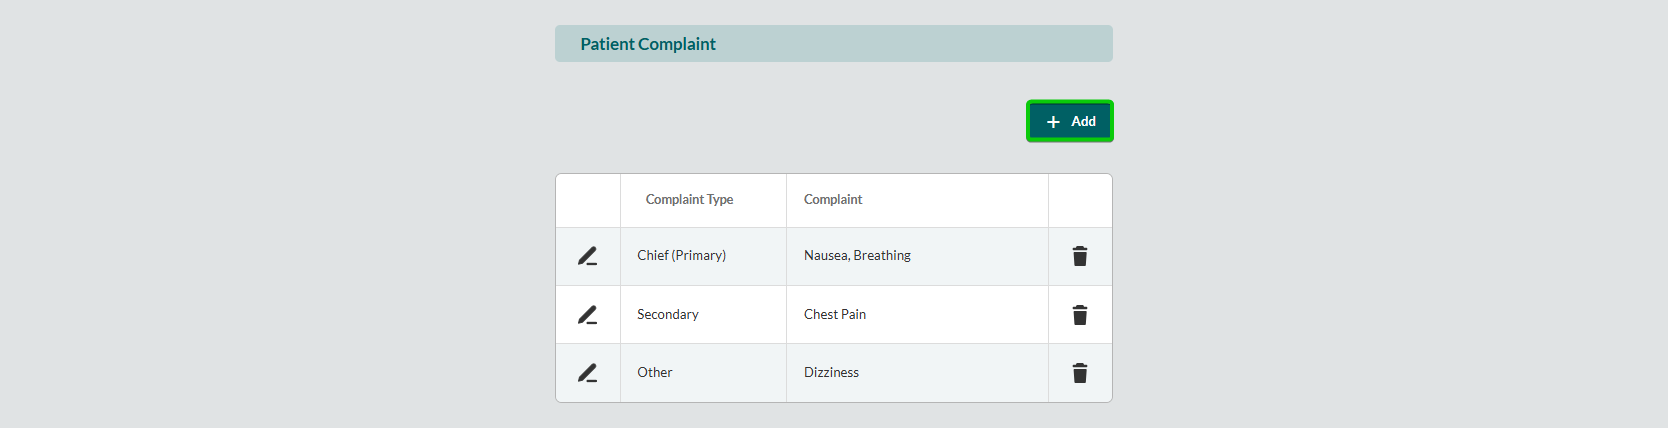The width and height of the screenshot is (1668, 428).
Task: Select the Other complaint type cell
Action: pyautogui.click(x=655, y=373)
